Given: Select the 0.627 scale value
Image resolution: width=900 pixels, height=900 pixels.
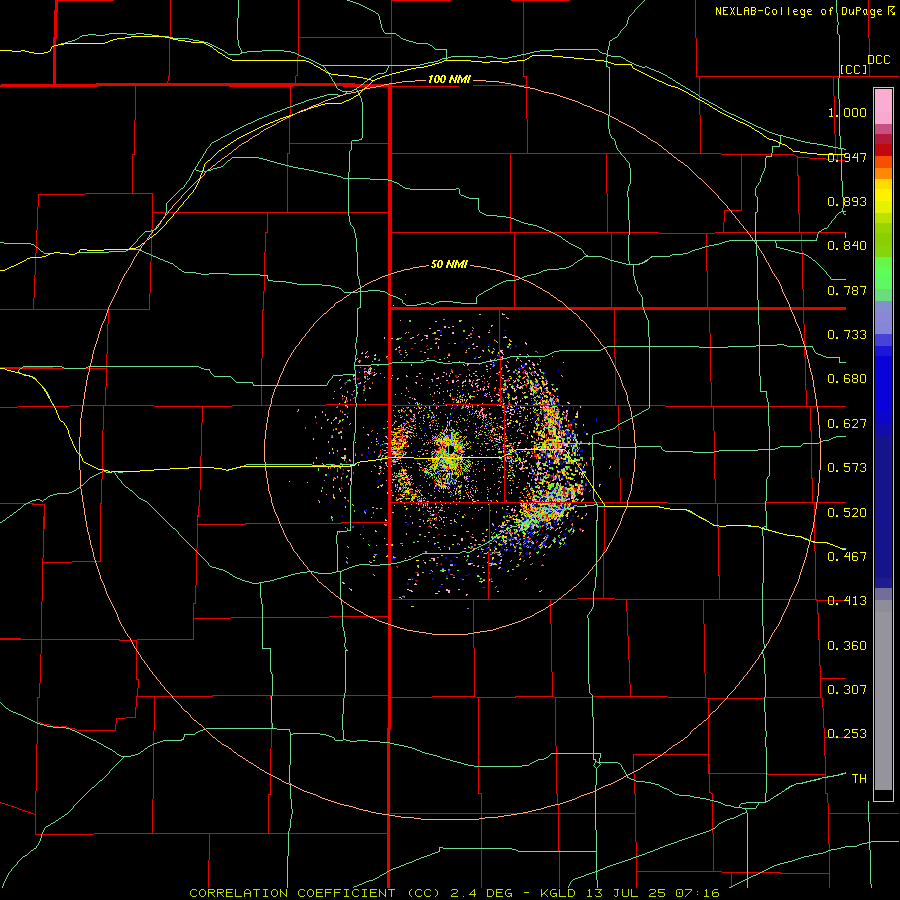Looking at the screenshot, I should click(x=847, y=424).
